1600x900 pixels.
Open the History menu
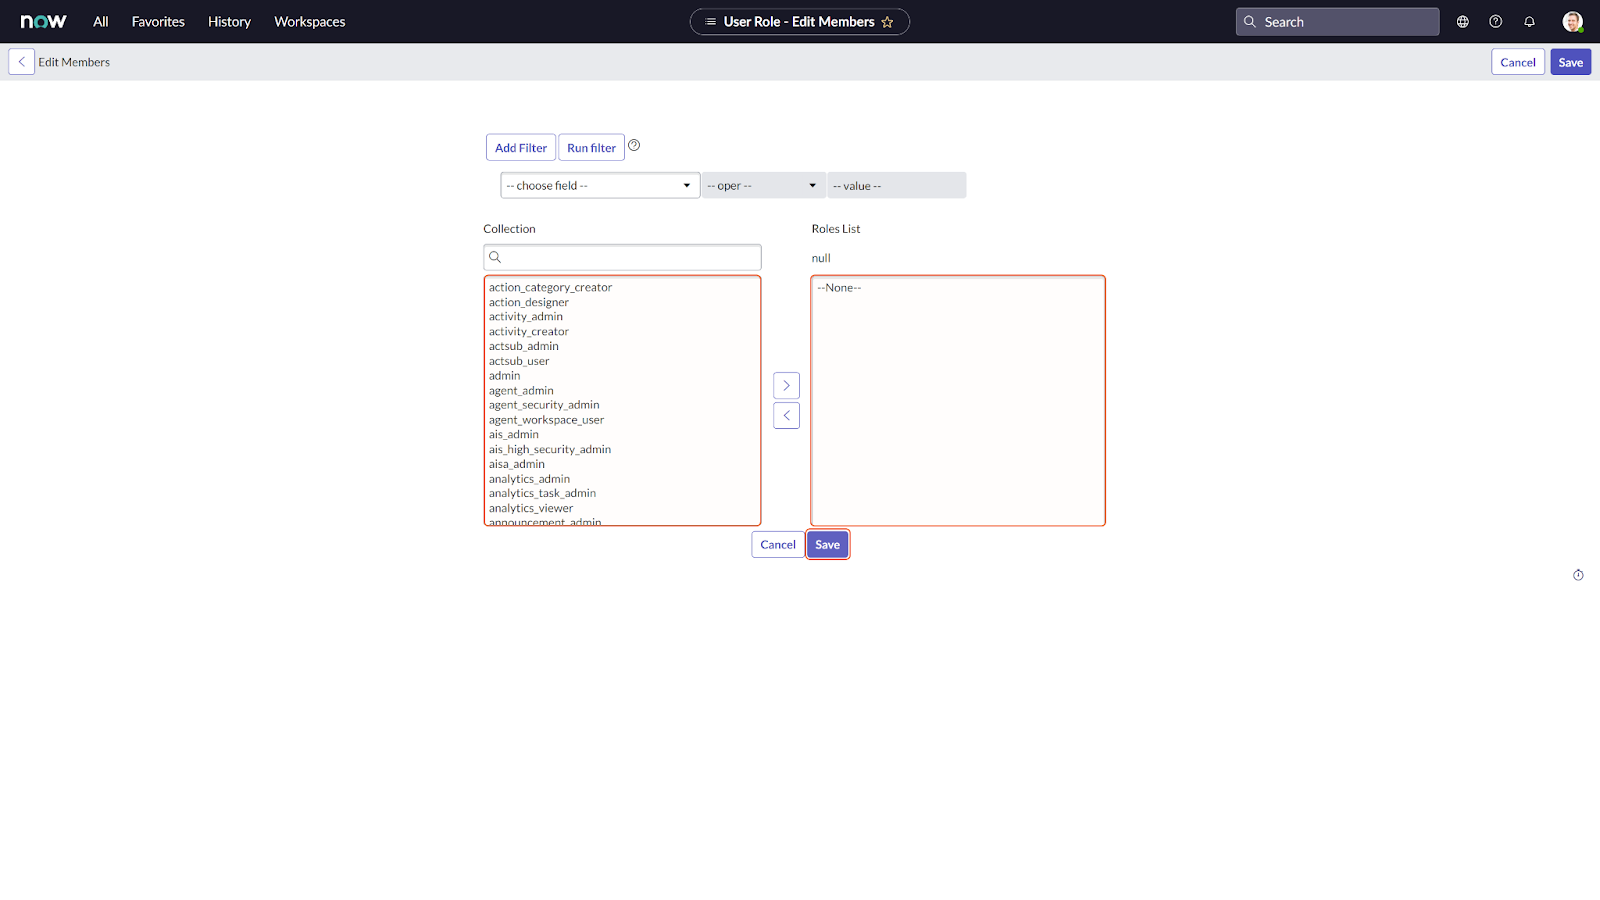coord(229,22)
